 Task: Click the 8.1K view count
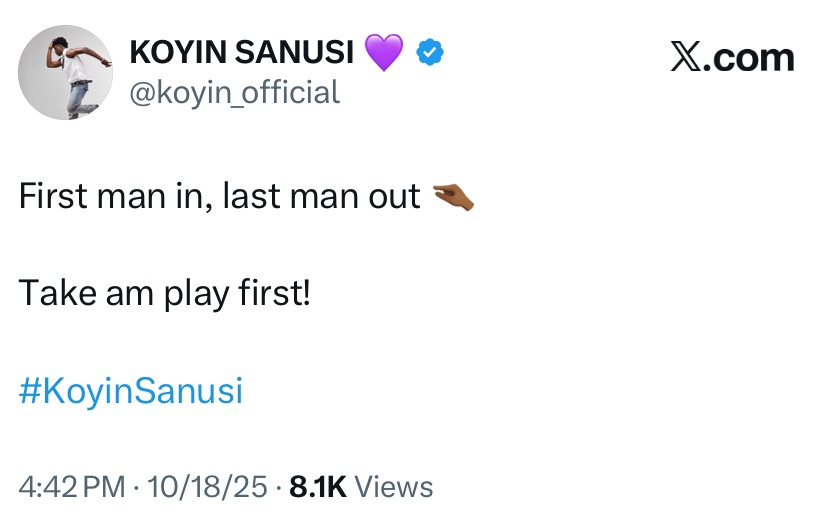coord(316,487)
